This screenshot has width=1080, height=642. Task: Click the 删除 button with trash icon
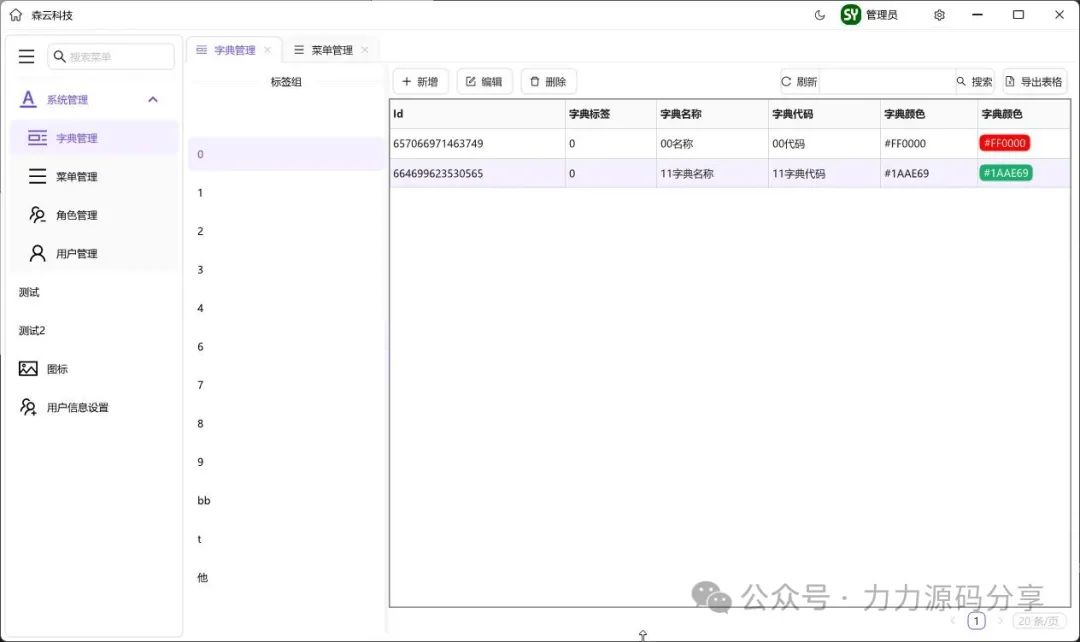pos(548,82)
